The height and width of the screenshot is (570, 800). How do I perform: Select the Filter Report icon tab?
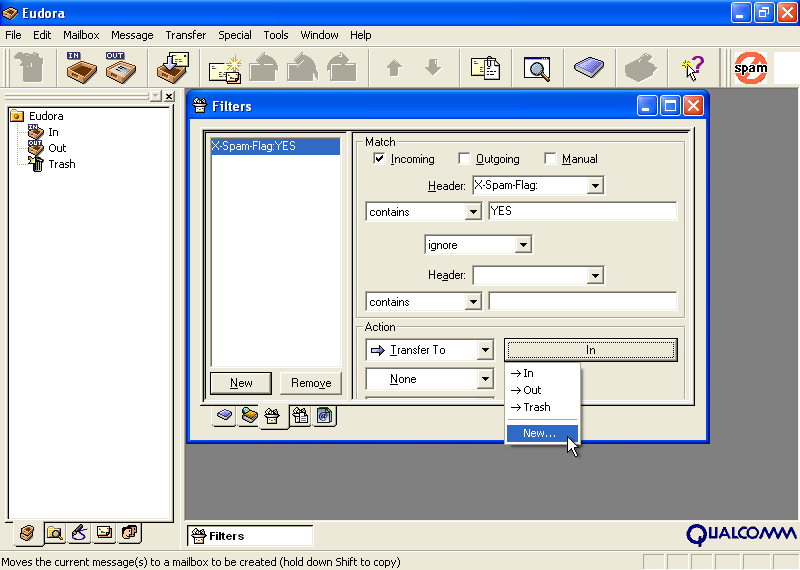(301, 415)
